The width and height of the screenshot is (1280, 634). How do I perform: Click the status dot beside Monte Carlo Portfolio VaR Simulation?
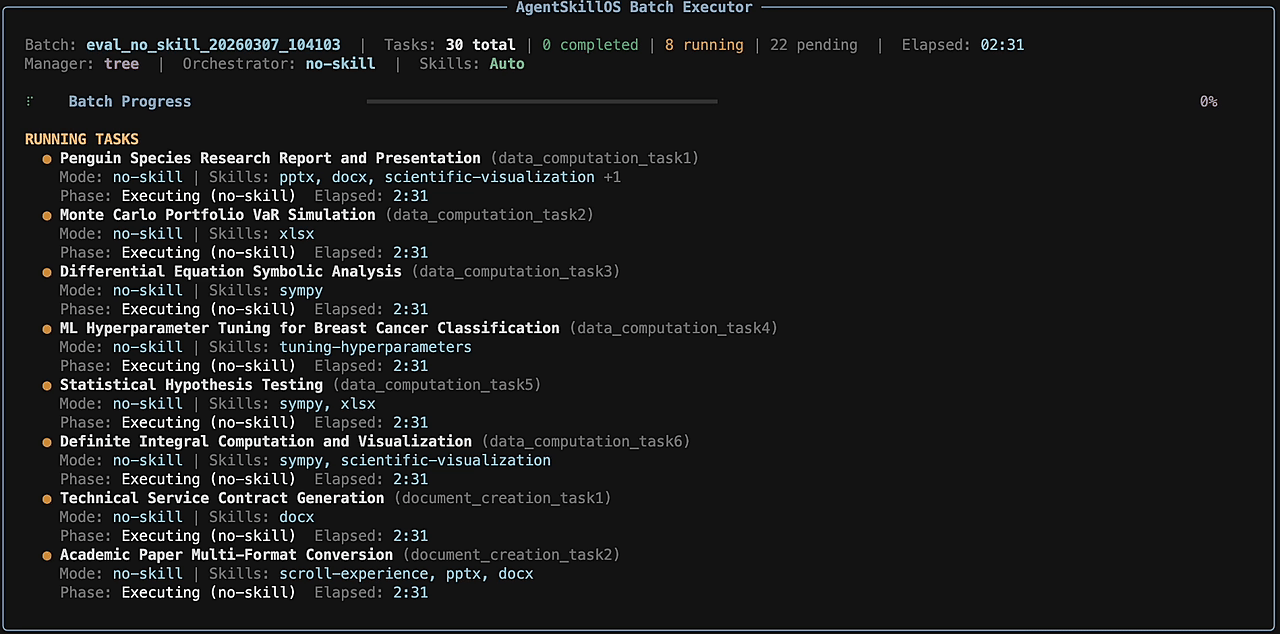[46, 215]
